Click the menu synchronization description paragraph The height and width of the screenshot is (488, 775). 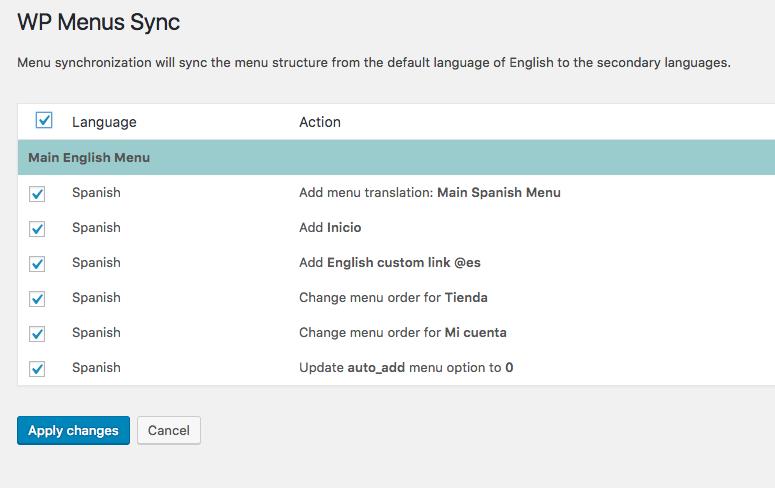[x=374, y=62]
